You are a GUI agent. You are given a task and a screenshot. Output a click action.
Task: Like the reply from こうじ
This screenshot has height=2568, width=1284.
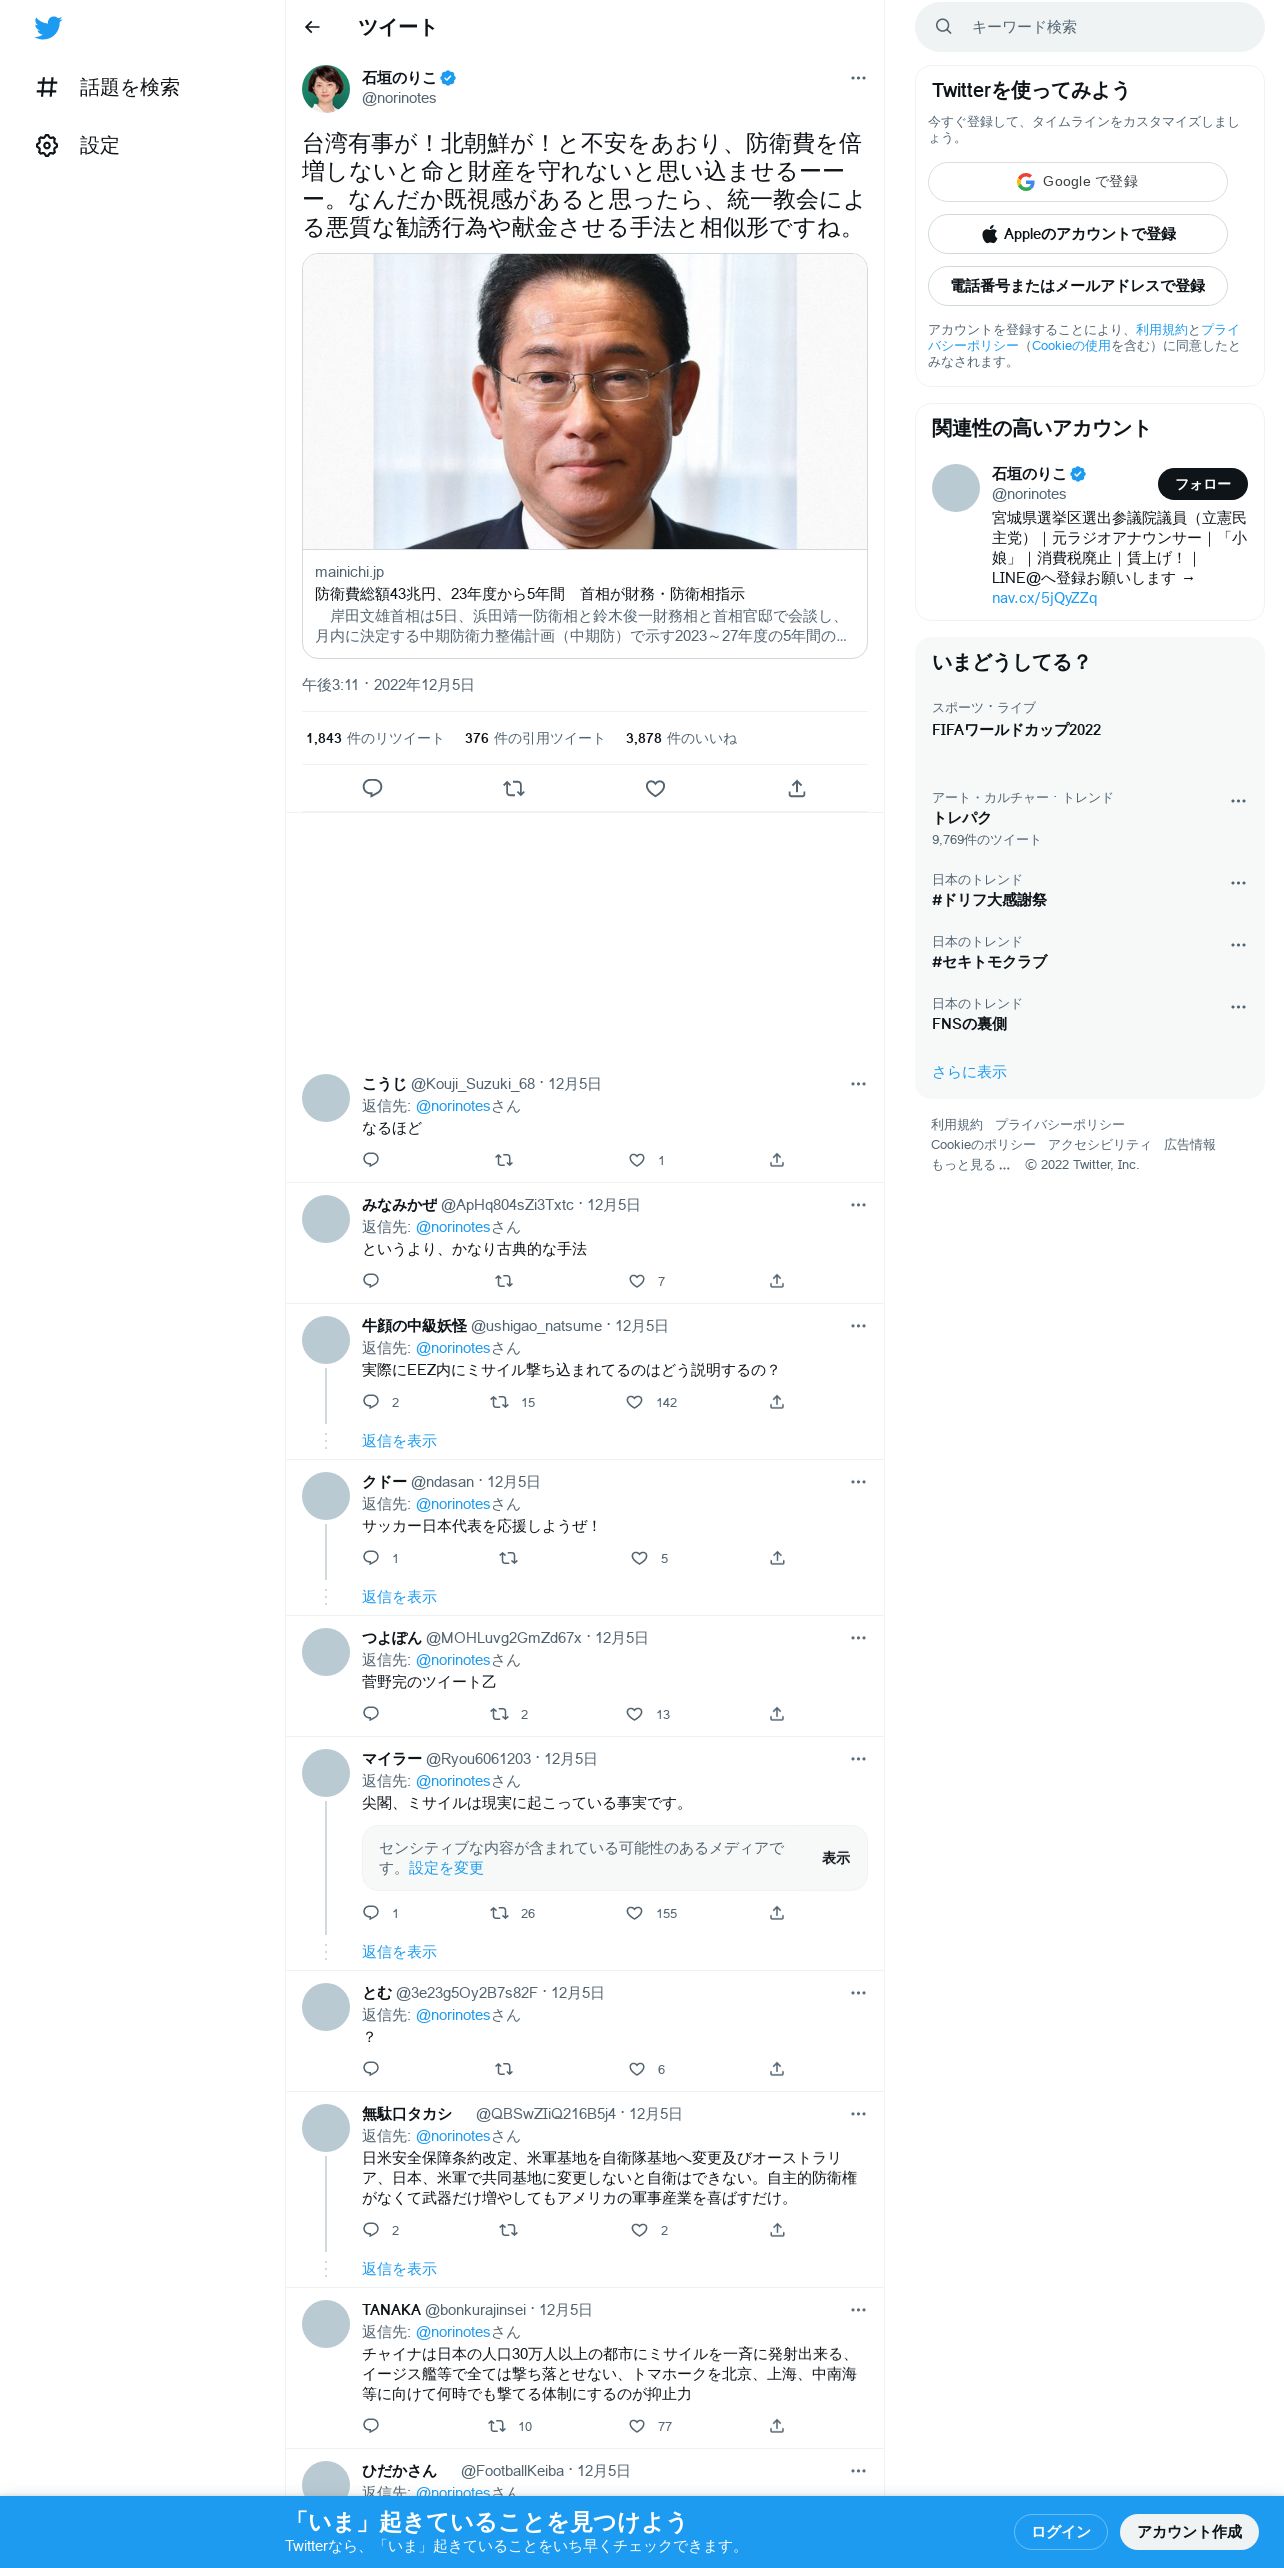637,1160
